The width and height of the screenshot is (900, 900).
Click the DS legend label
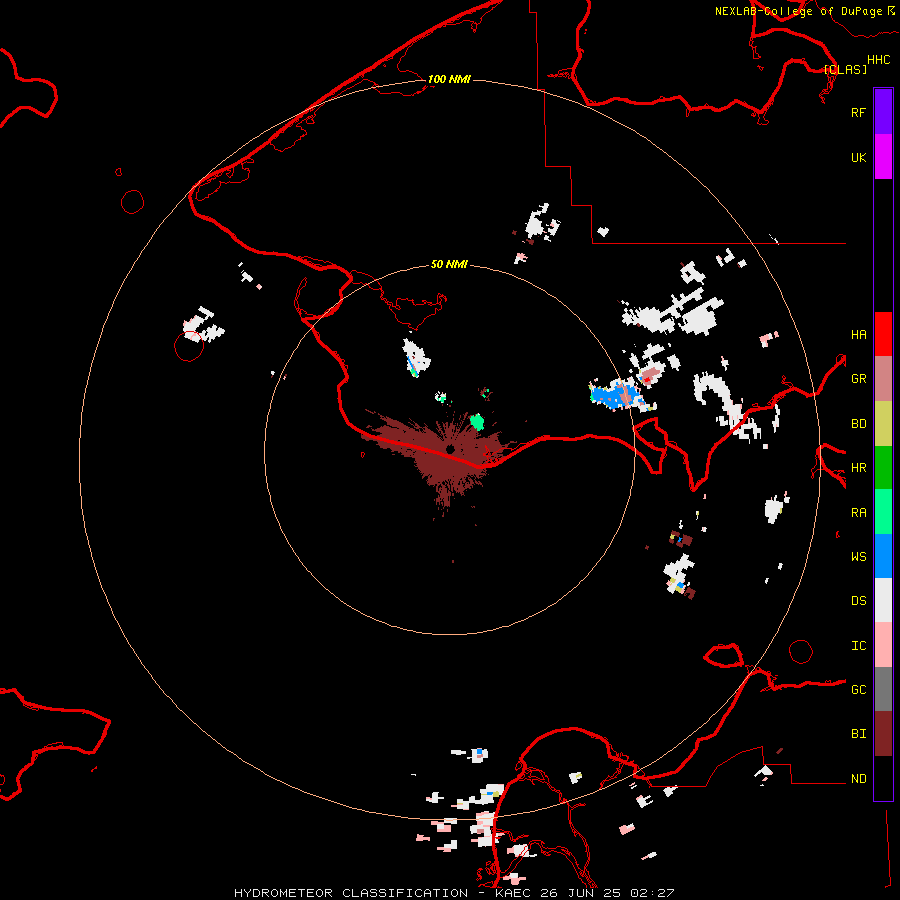click(x=858, y=601)
